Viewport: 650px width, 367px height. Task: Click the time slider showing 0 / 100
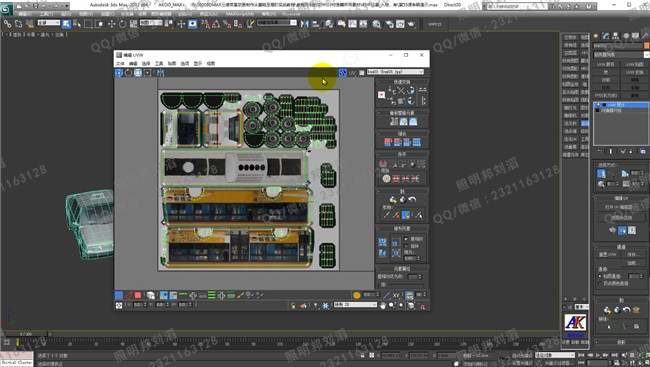pyautogui.click(x=26, y=334)
